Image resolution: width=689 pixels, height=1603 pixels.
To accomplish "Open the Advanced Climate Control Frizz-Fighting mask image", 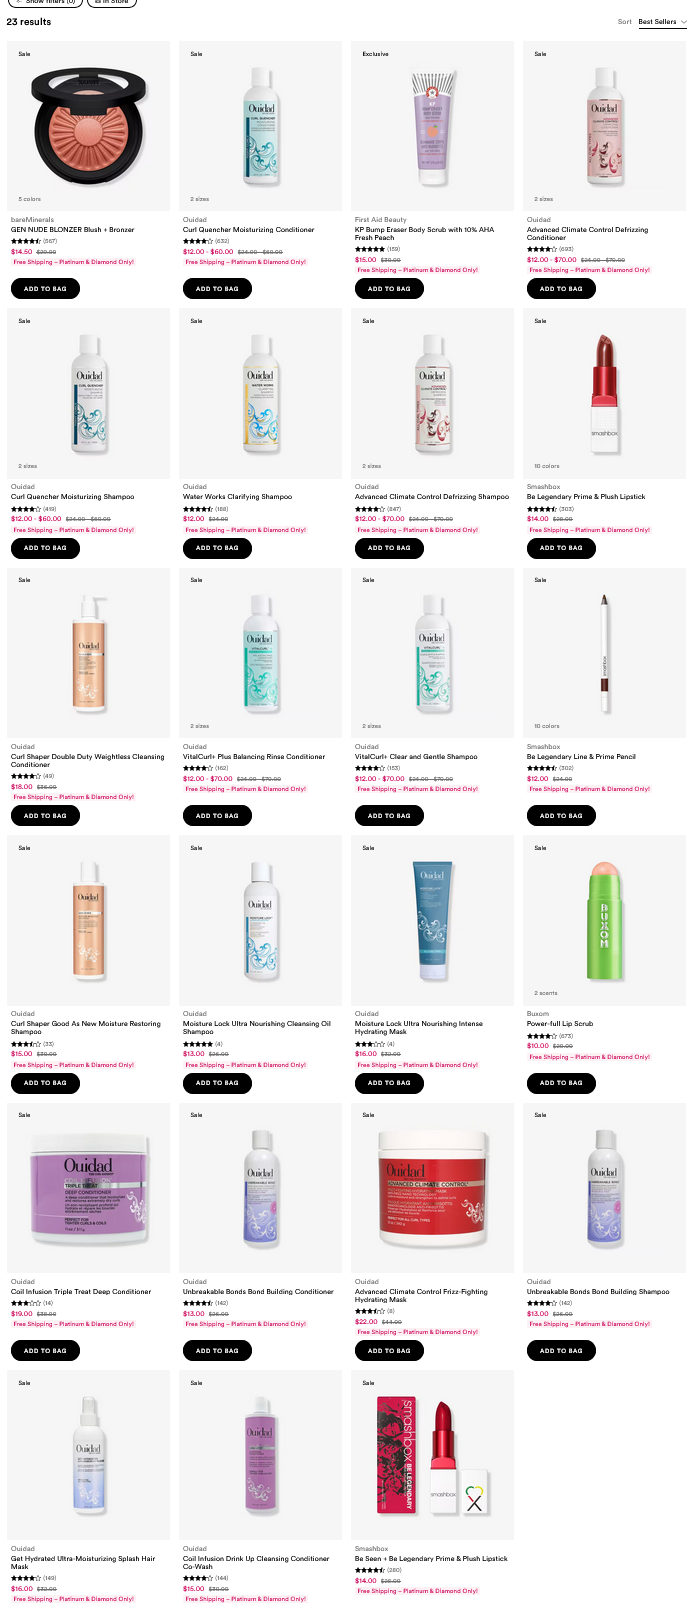I will click(x=433, y=1188).
